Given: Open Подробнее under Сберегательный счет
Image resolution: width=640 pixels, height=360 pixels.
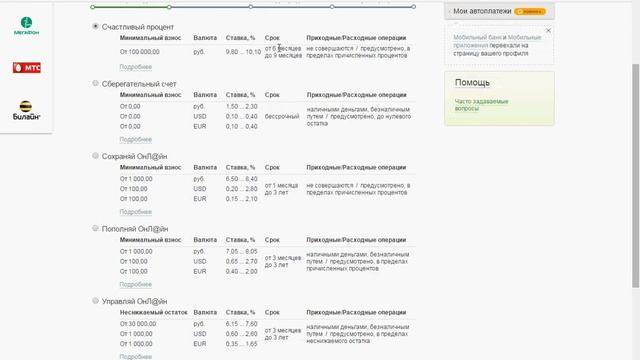Looking at the screenshot, I should (136, 139).
